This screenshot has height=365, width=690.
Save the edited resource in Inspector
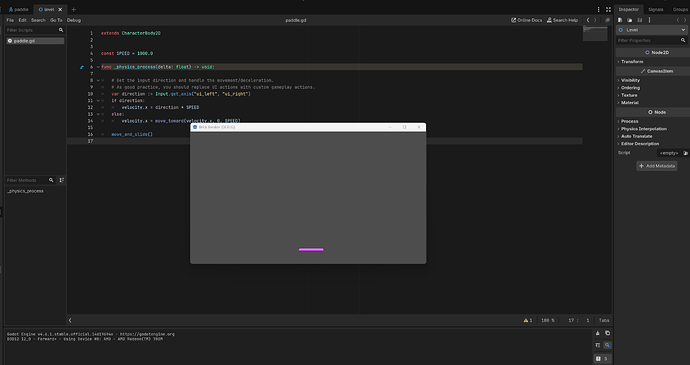(x=640, y=20)
